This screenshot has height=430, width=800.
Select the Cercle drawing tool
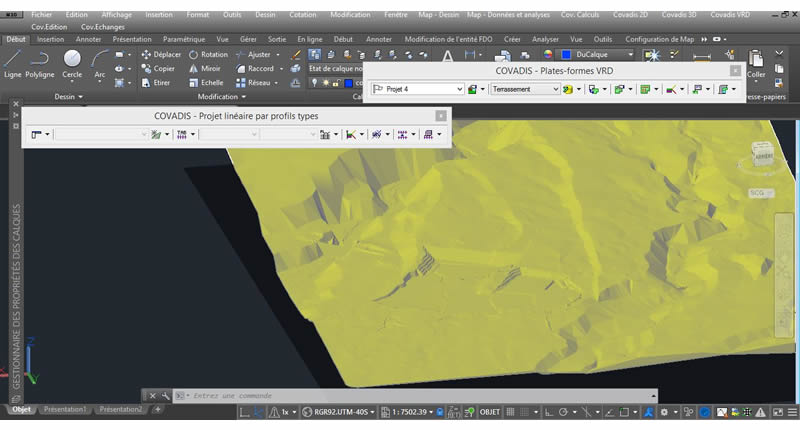click(72, 64)
